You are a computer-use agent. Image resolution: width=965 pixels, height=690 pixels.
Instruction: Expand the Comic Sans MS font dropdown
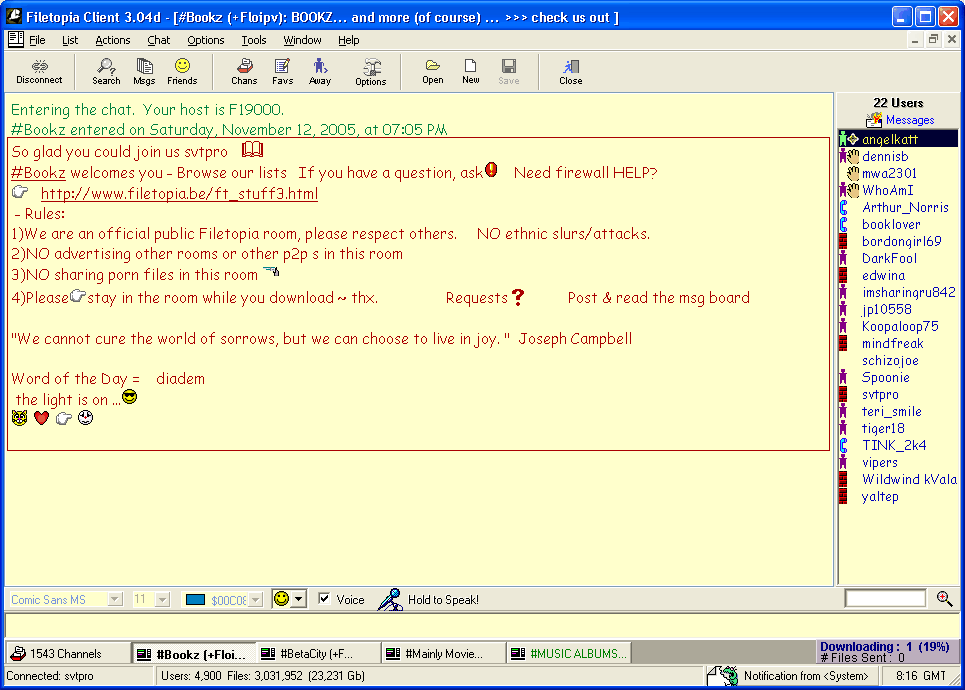point(114,600)
